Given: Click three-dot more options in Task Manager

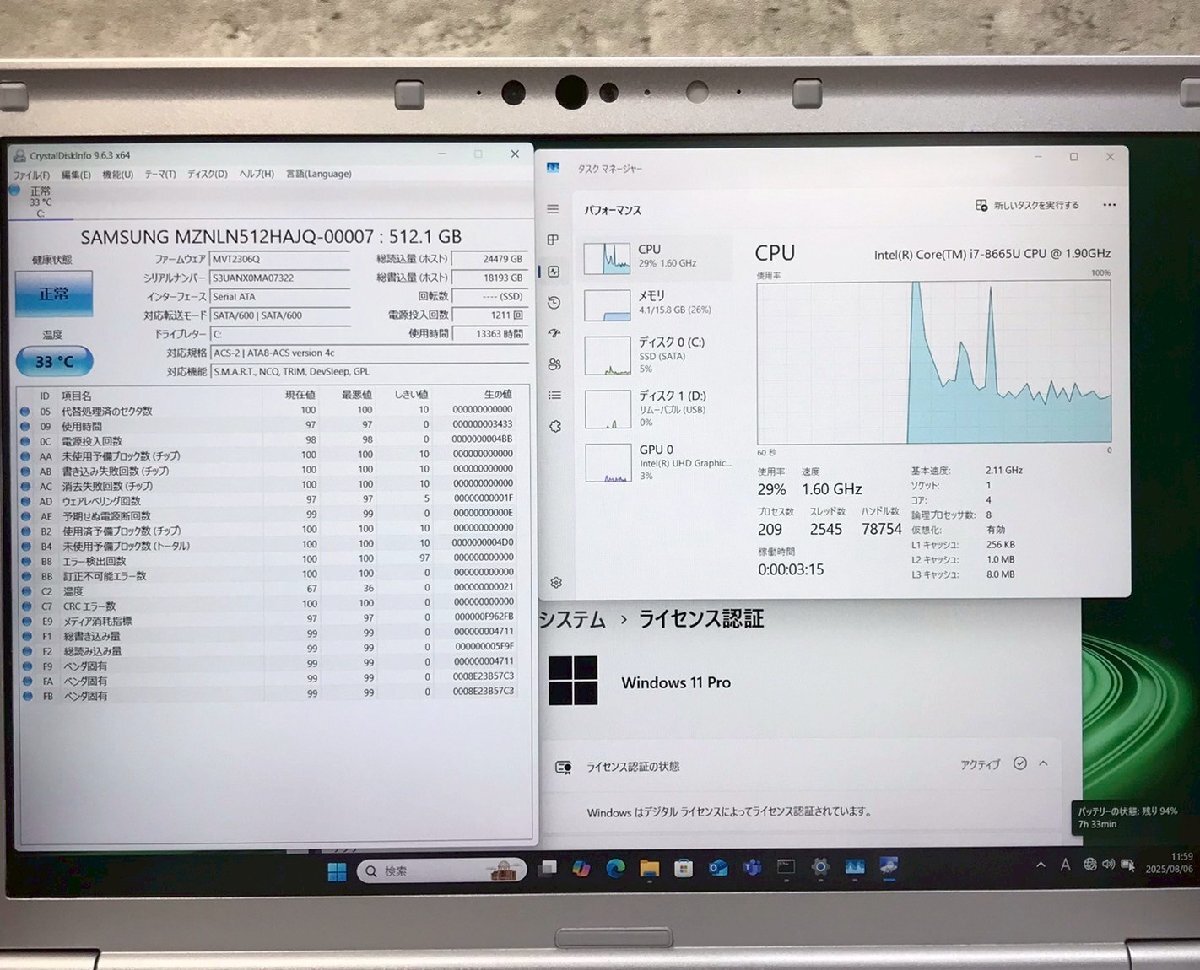Looking at the screenshot, I should point(1109,205).
